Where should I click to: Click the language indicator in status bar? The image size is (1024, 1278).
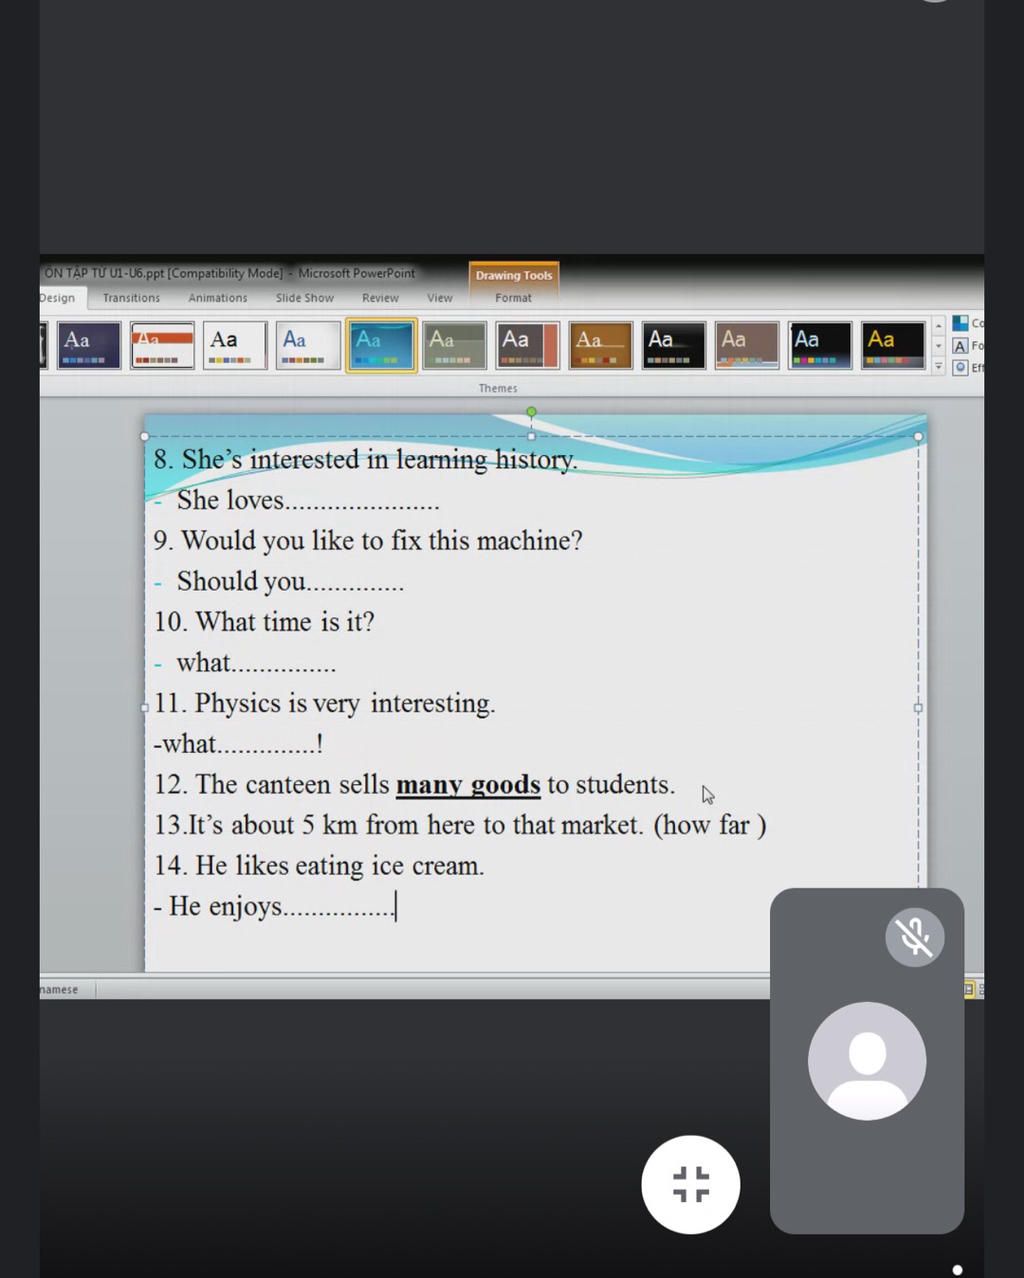(x=59, y=989)
